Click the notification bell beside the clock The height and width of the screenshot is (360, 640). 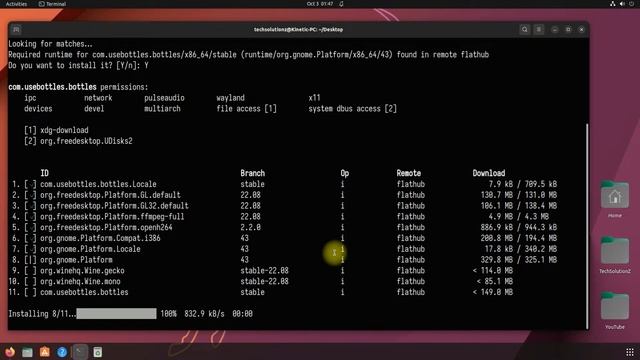tap(341, 4)
